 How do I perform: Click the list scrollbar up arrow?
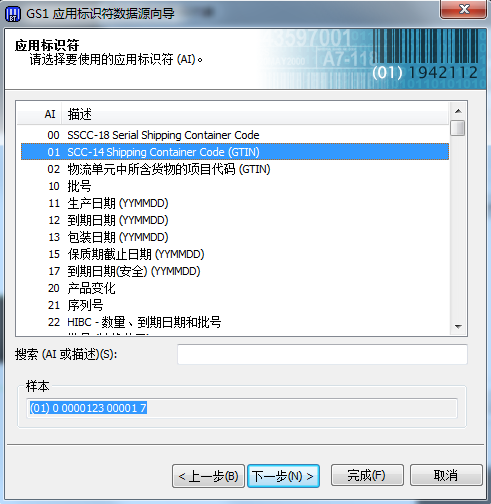pyautogui.click(x=458, y=111)
